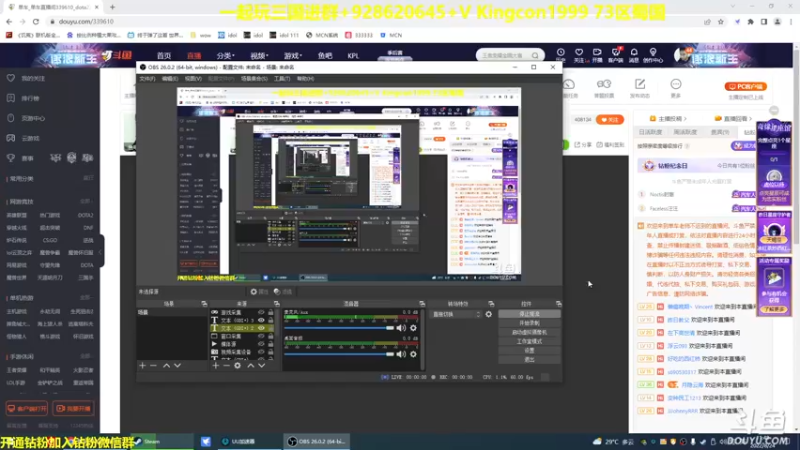Select the 首页 tab in Douyu navbar
This screenshot has height=450, width=800.
pos(164,56)
